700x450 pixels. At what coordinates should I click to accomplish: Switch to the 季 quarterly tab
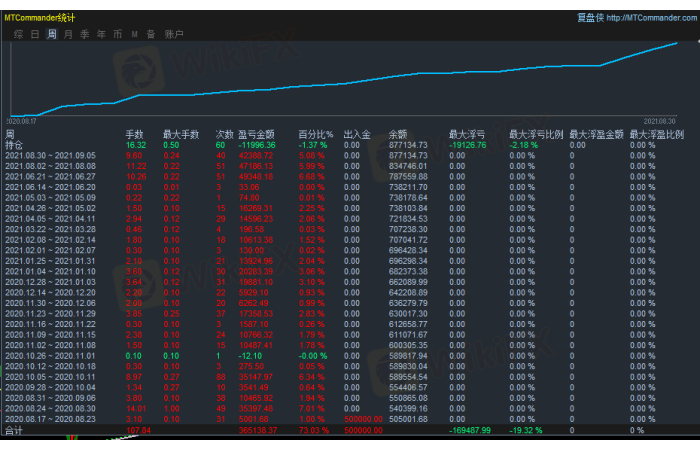pos(85,34)
